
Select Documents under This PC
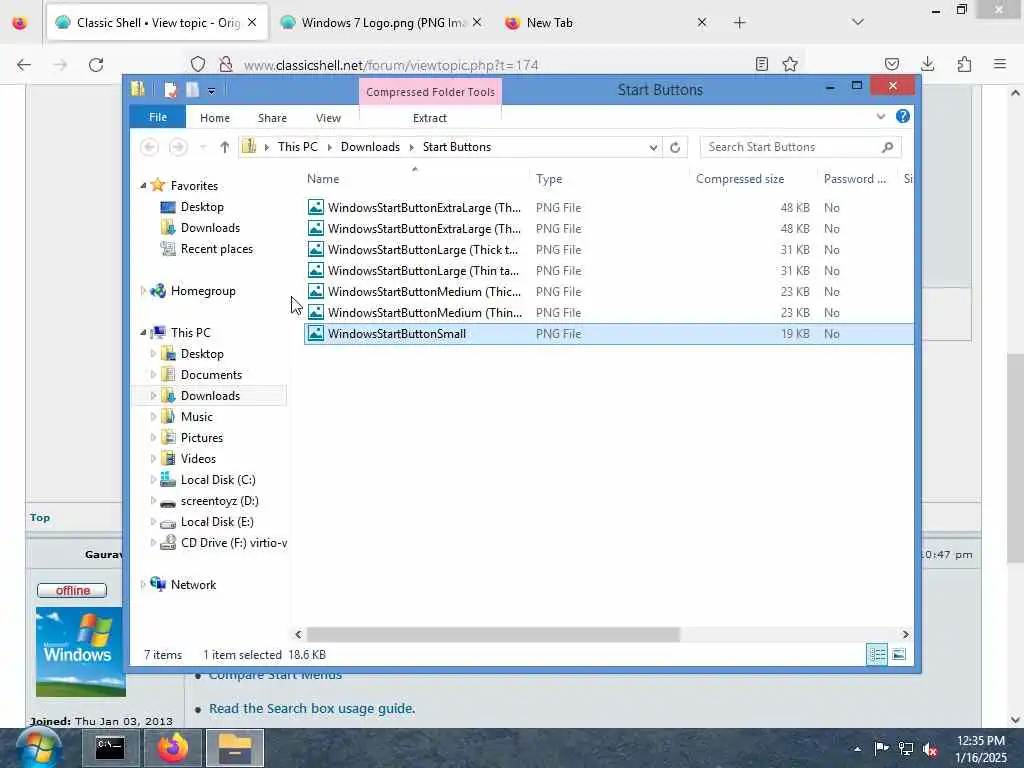point(212,375)
